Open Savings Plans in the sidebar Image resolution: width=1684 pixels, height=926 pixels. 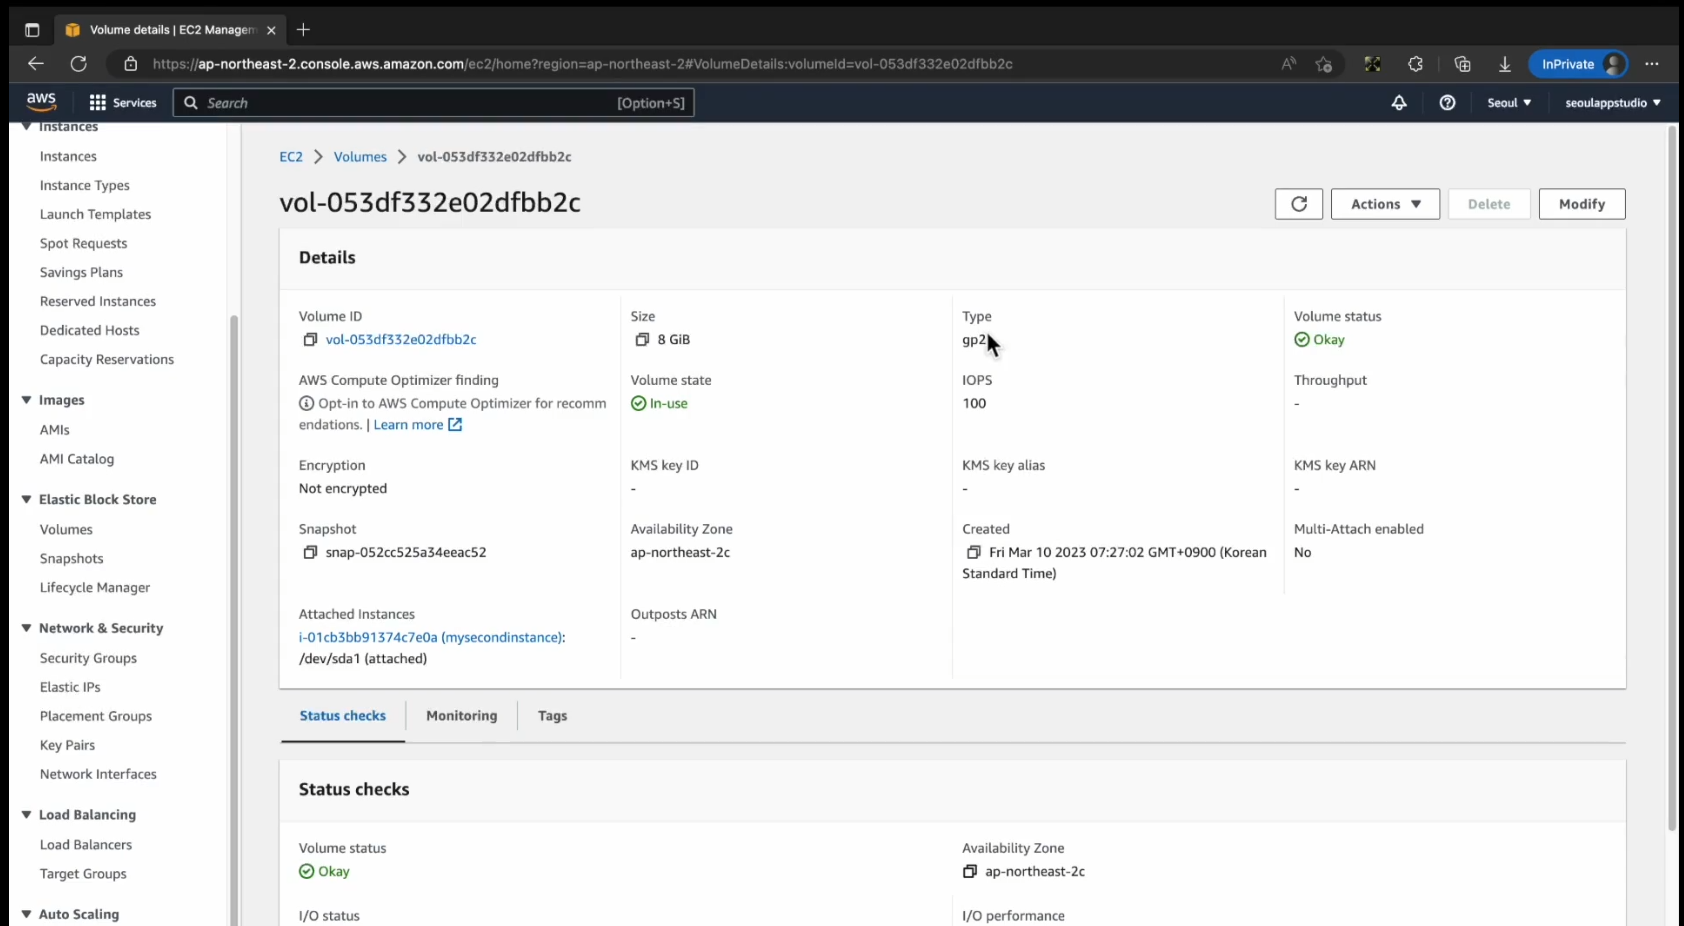point(81,273)
